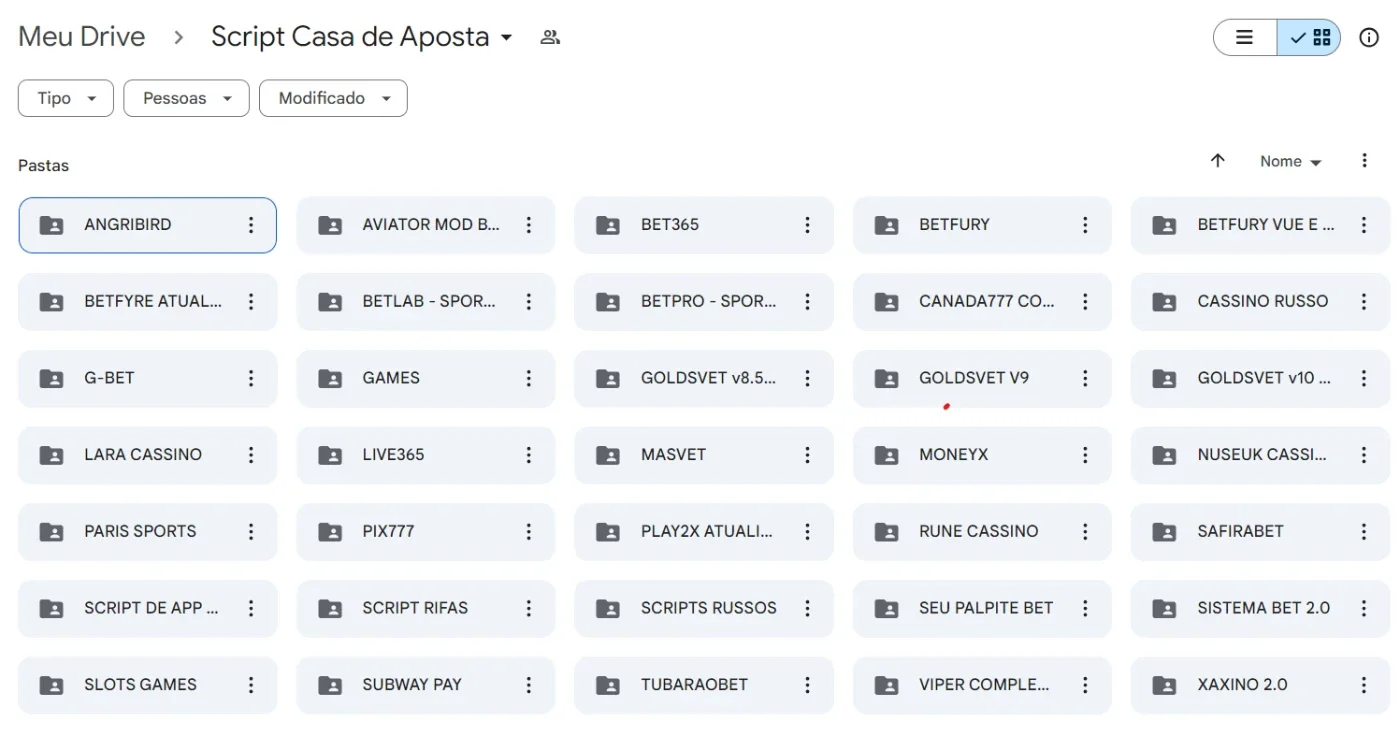Open more actions for XAXINO 2.0 folder
This screenshot has width=1400, height=736.
coord(1363,685)
